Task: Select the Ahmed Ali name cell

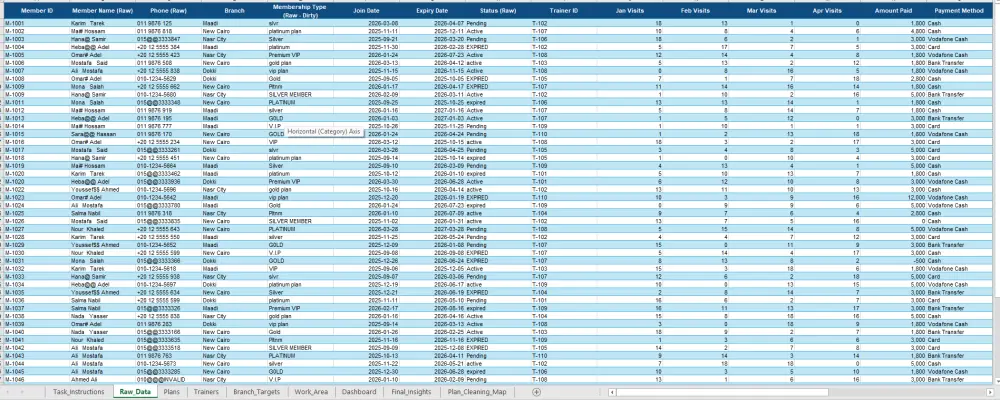Action: pos(103,380)
